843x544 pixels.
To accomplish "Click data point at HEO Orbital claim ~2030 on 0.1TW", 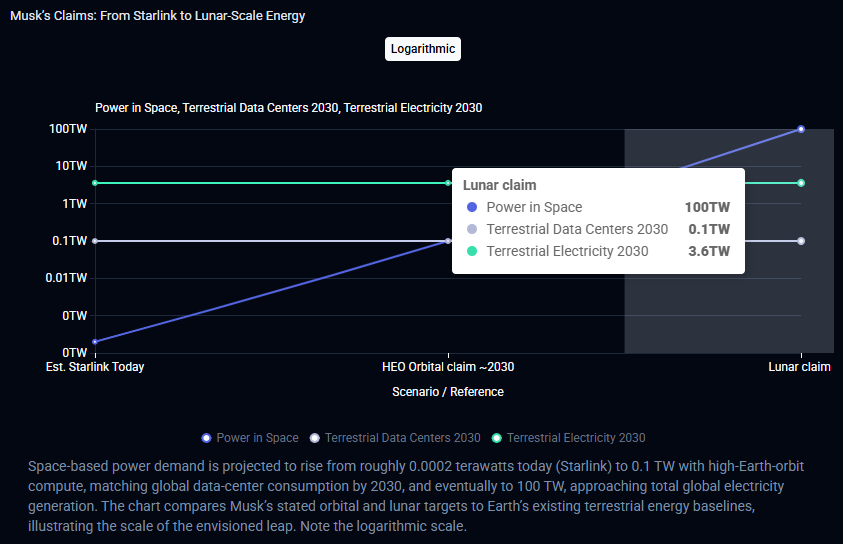I will coord(448,241).
